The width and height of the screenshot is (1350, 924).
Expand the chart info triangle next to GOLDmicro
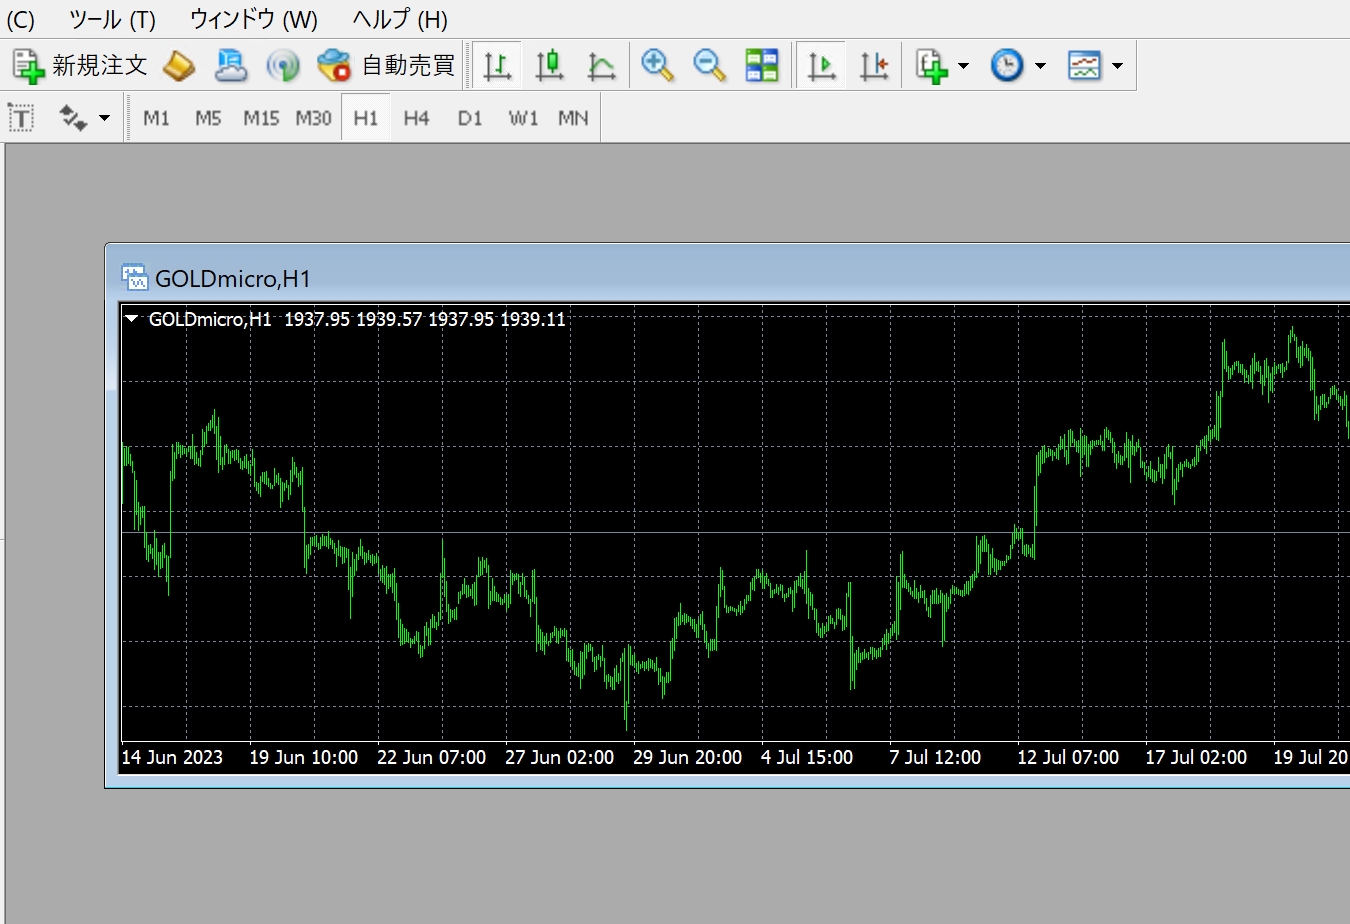click(131, 319)
